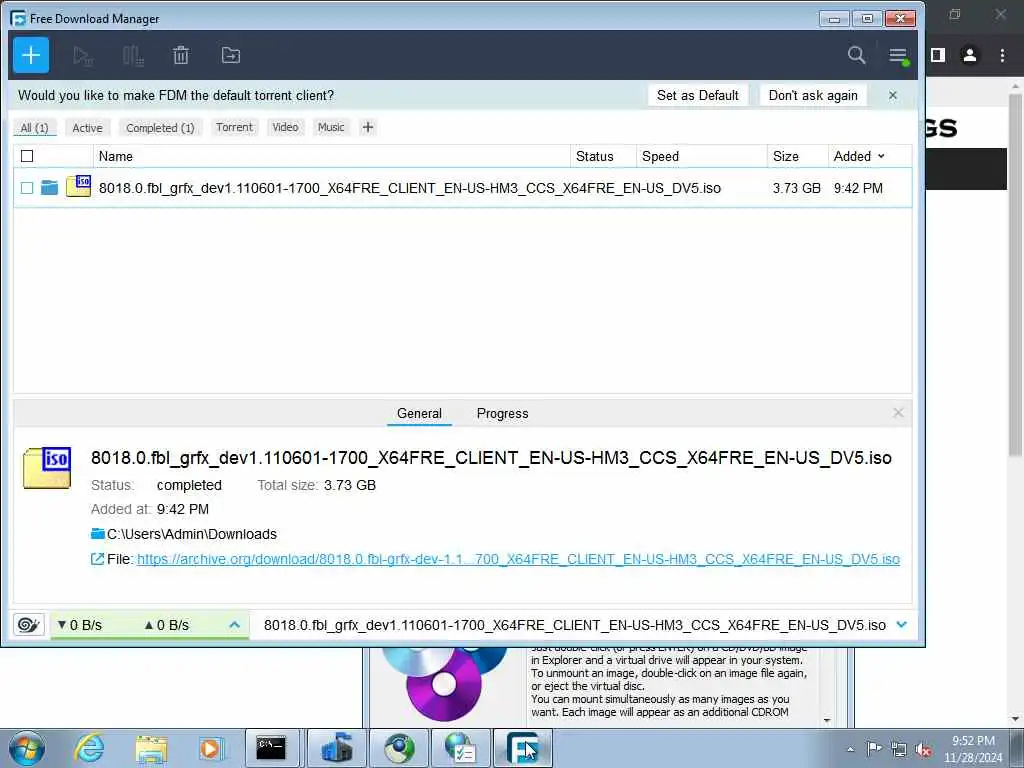1024x768 pixels.
Task: Open the General details tab
Action: [419, 413]
